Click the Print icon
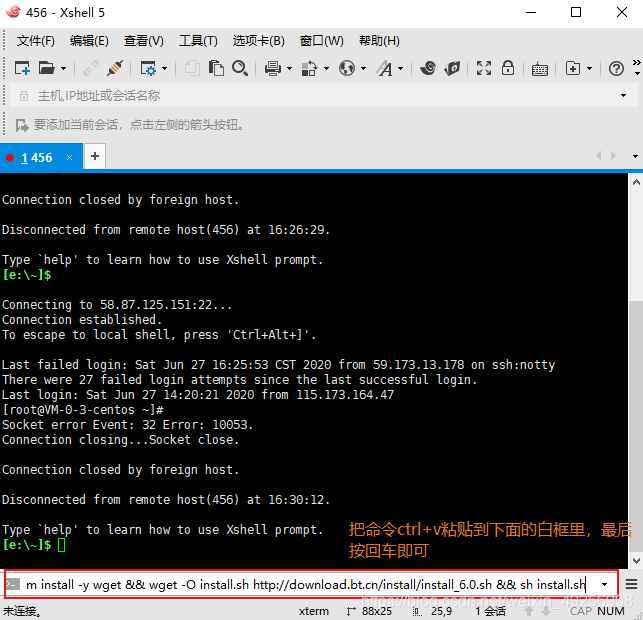Viewport: 643px width, 620px height. 273,68
